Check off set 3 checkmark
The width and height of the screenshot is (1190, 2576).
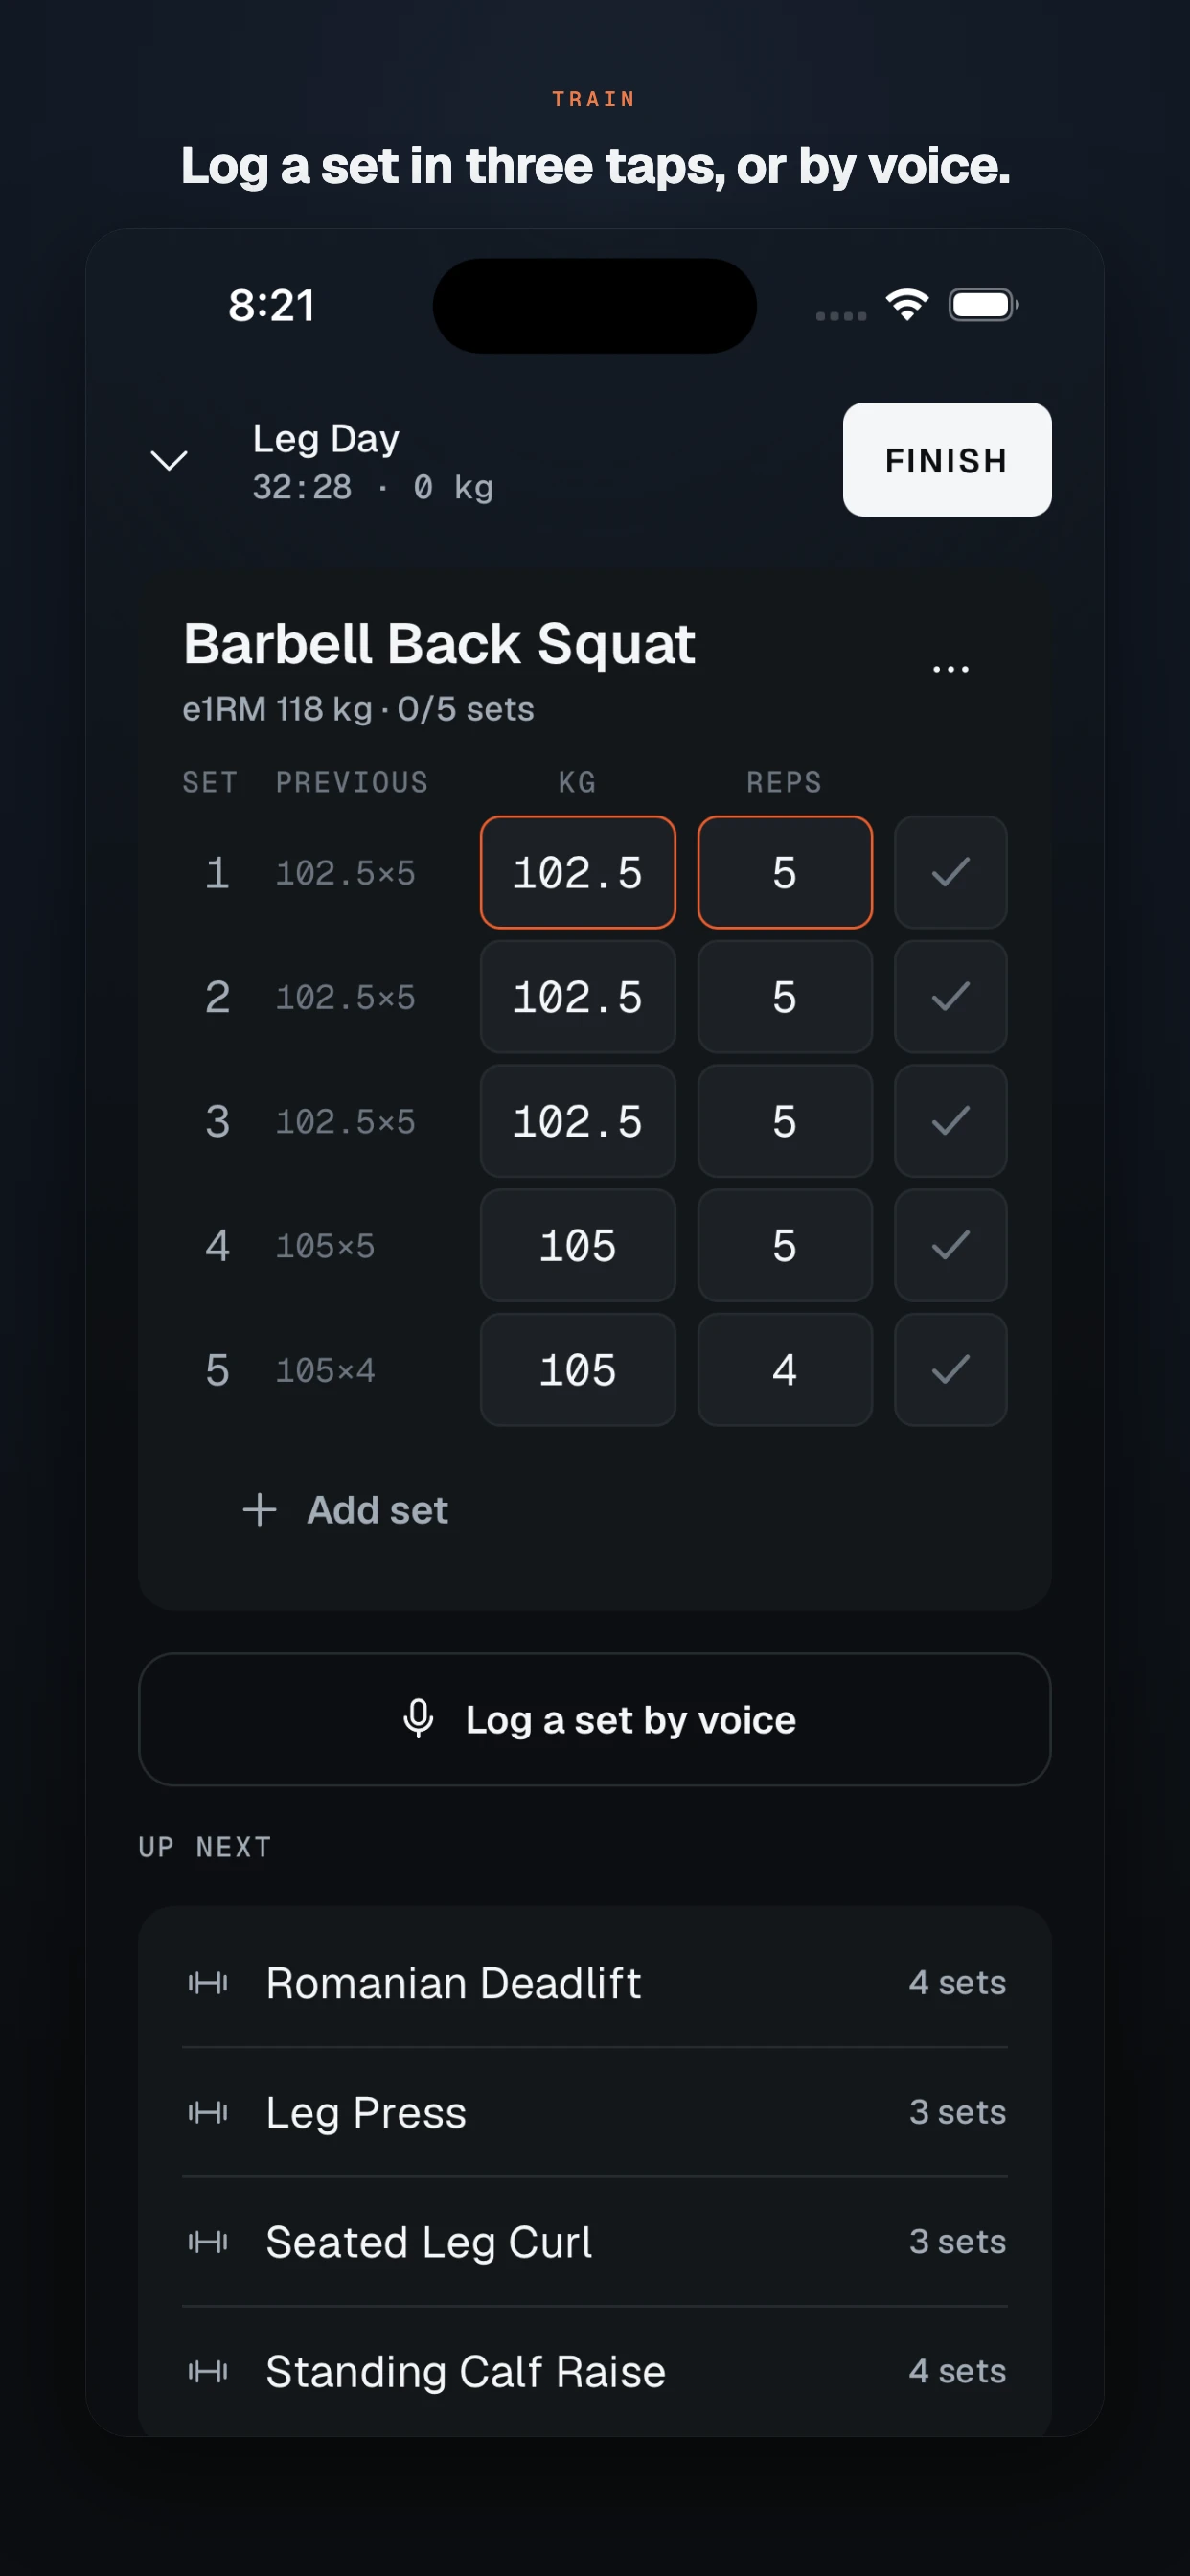950,1121
